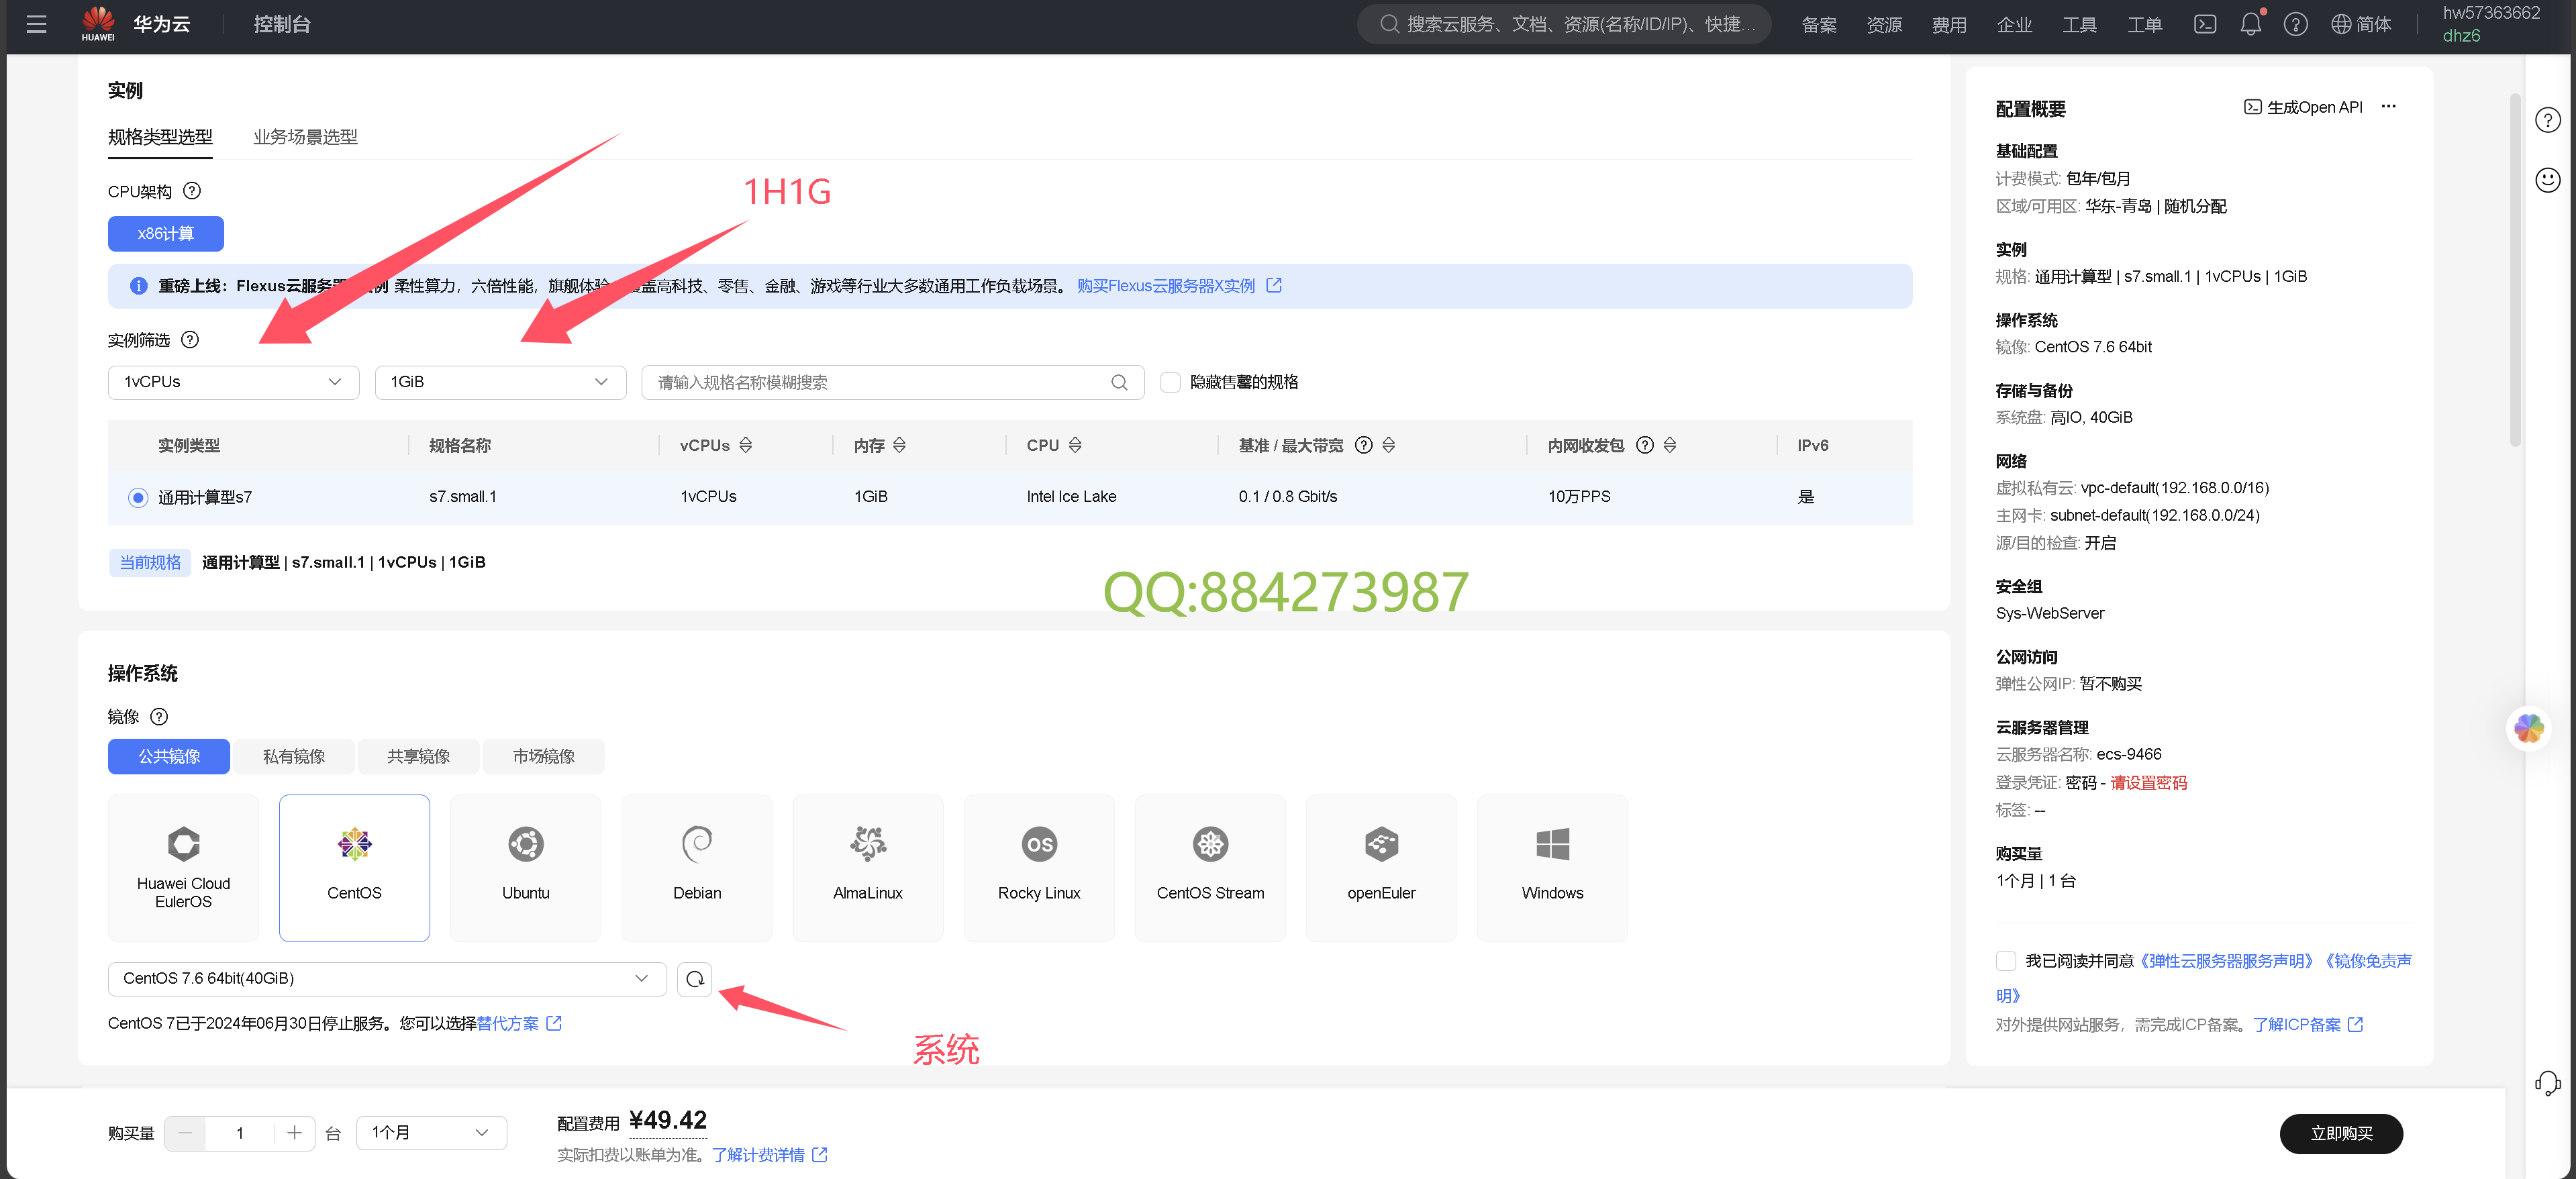Open the hamburger navigation menu

point(37,24)
